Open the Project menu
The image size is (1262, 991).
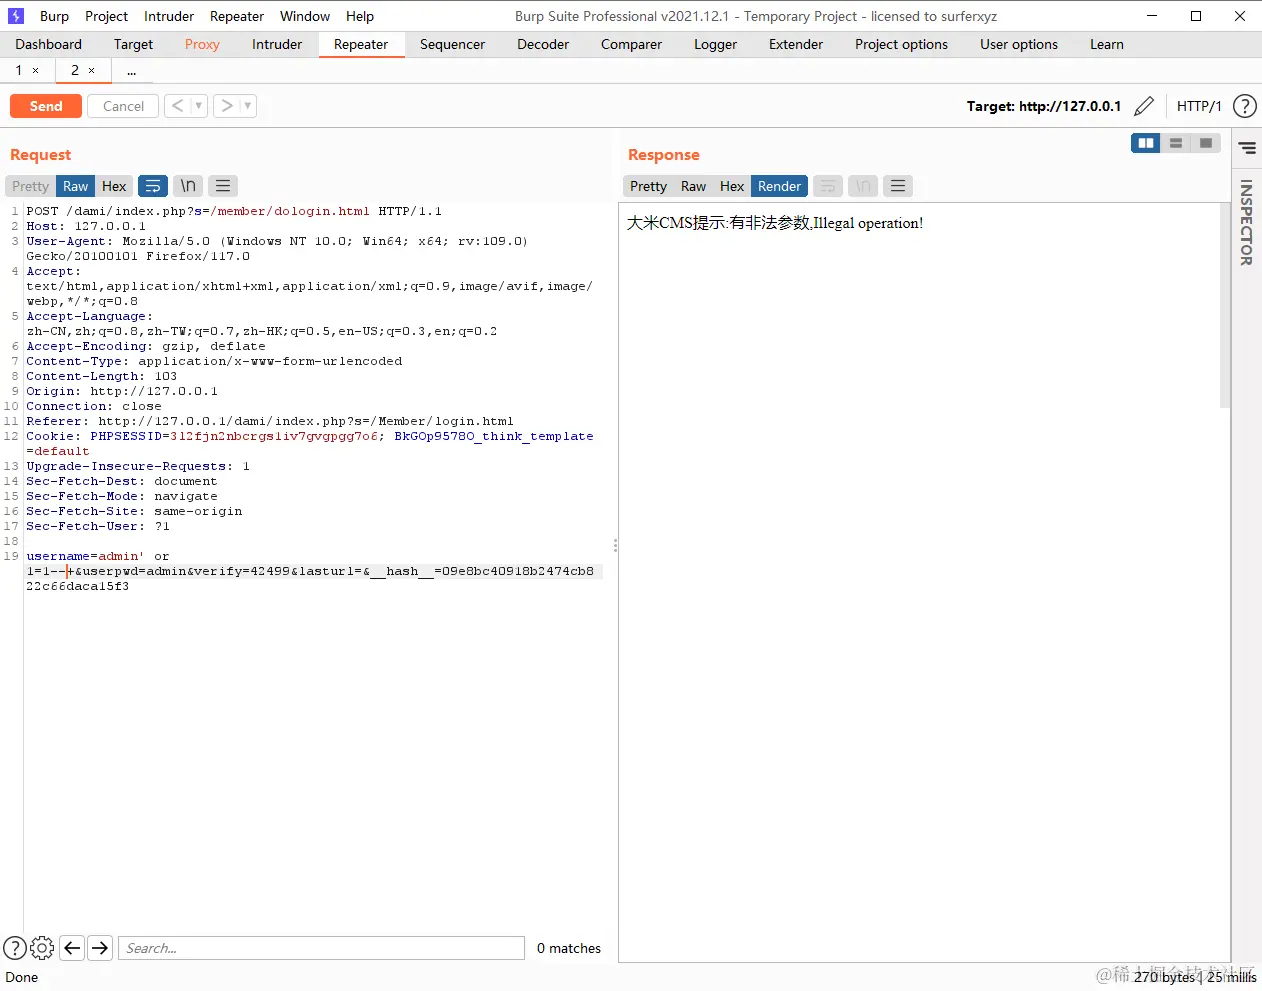point(106,16)
